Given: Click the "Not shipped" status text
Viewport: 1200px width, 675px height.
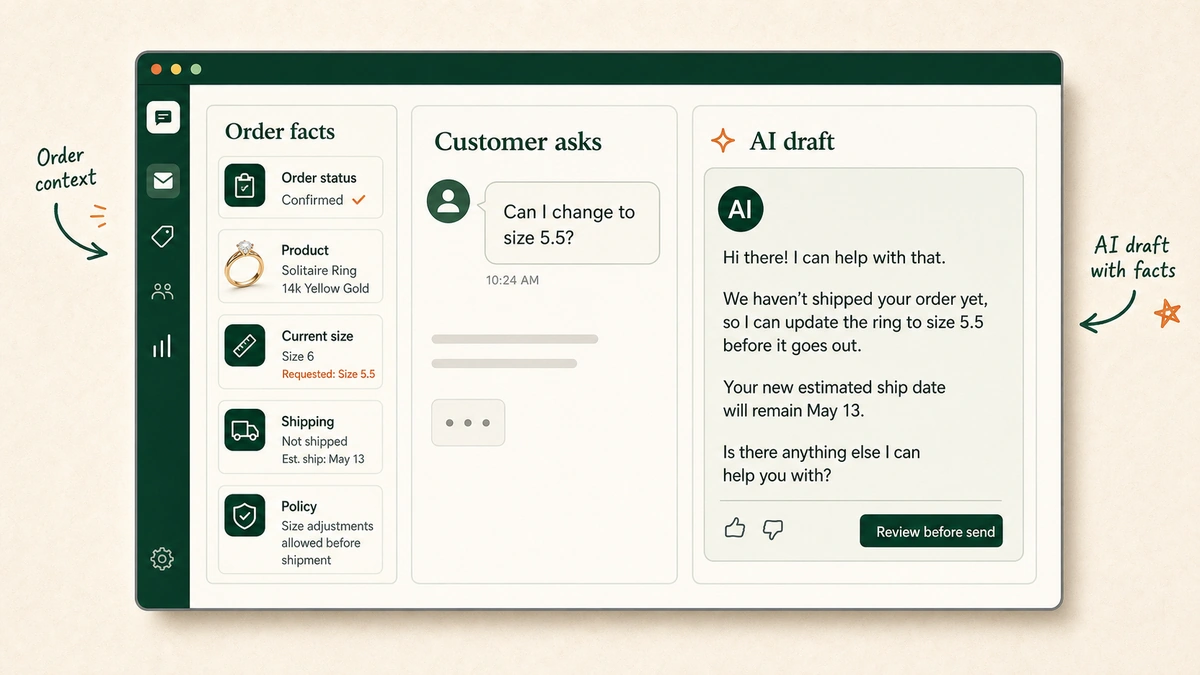Looking at the screenshot, I should (x=314, y=441).
